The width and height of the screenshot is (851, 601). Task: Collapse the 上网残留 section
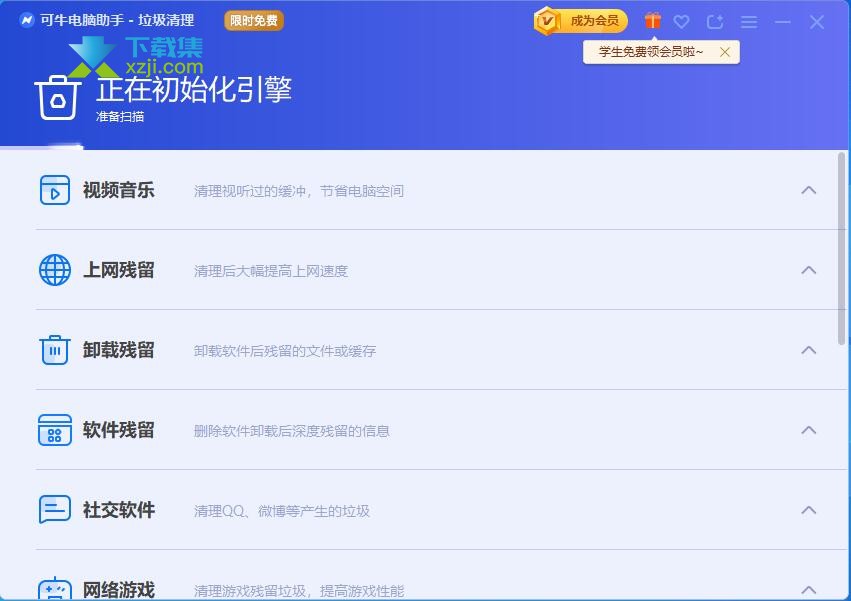tap(809, 270)
